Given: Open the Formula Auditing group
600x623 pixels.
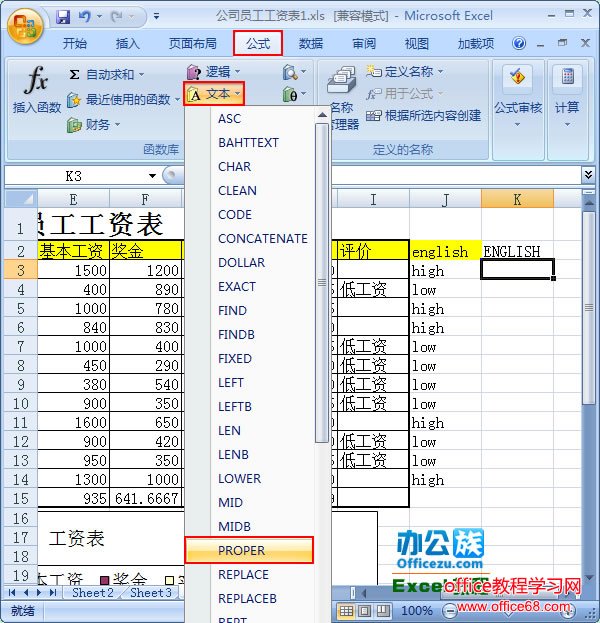Looking at the screenshot, I should 518,97.
